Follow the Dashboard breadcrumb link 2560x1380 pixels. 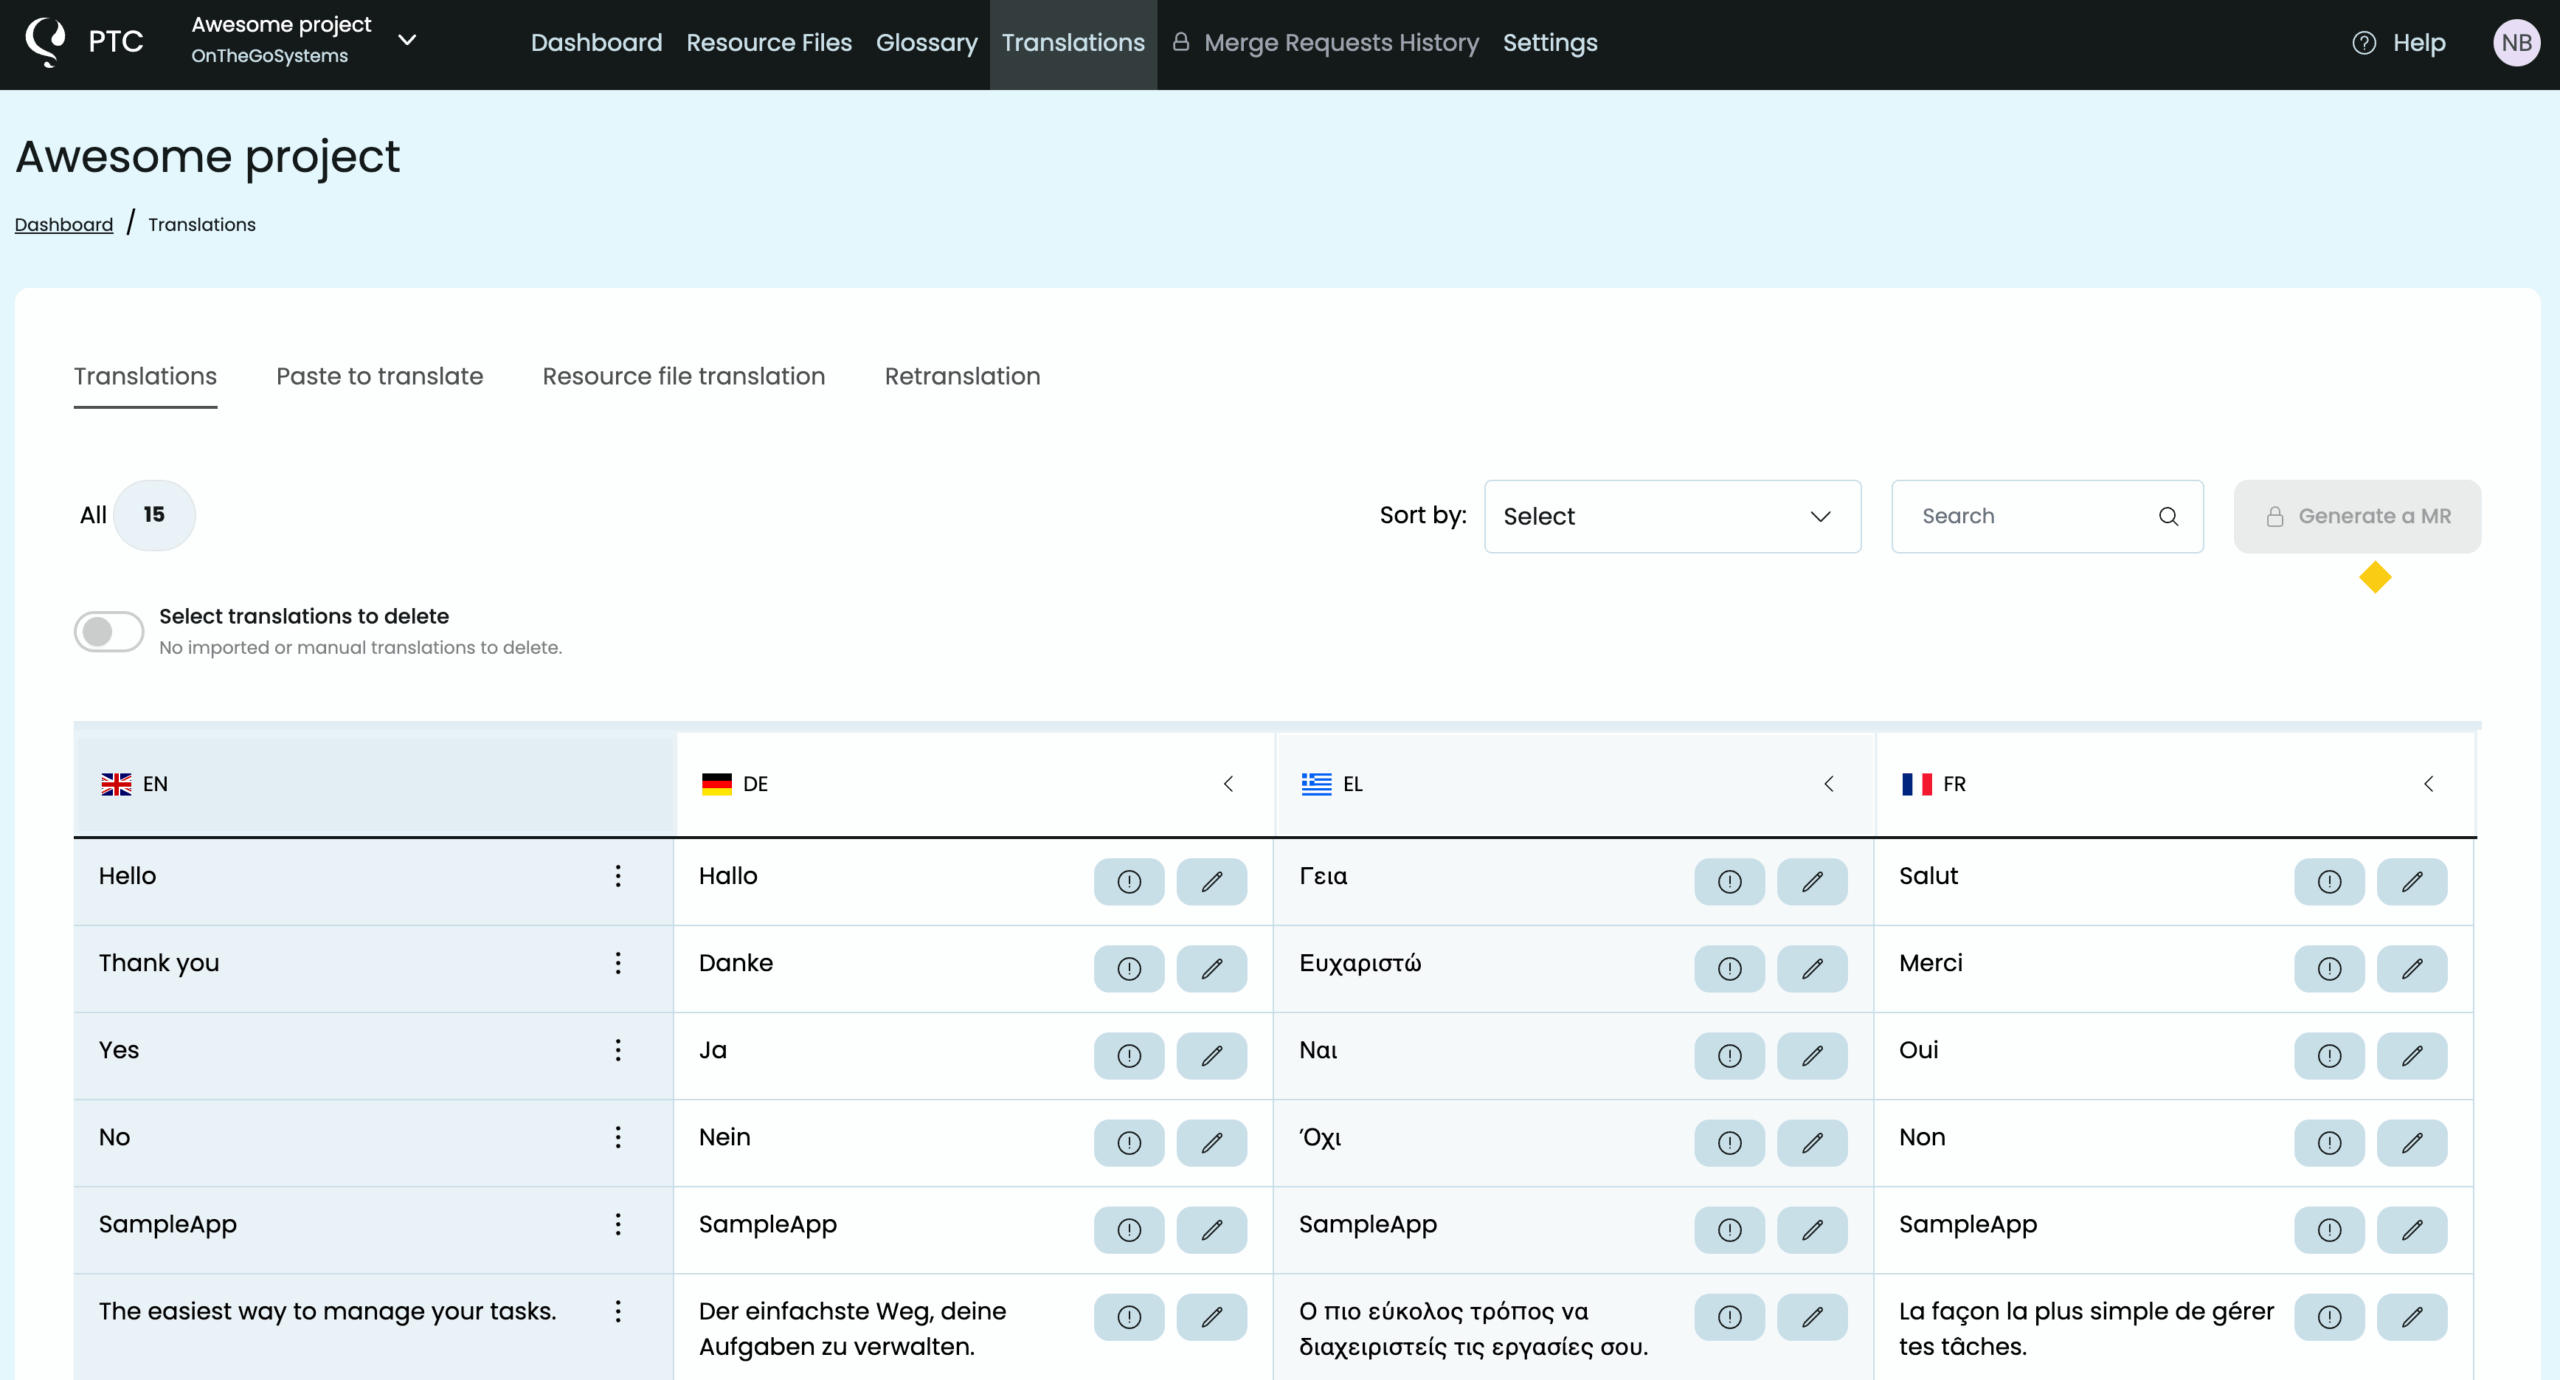(64, 224)
